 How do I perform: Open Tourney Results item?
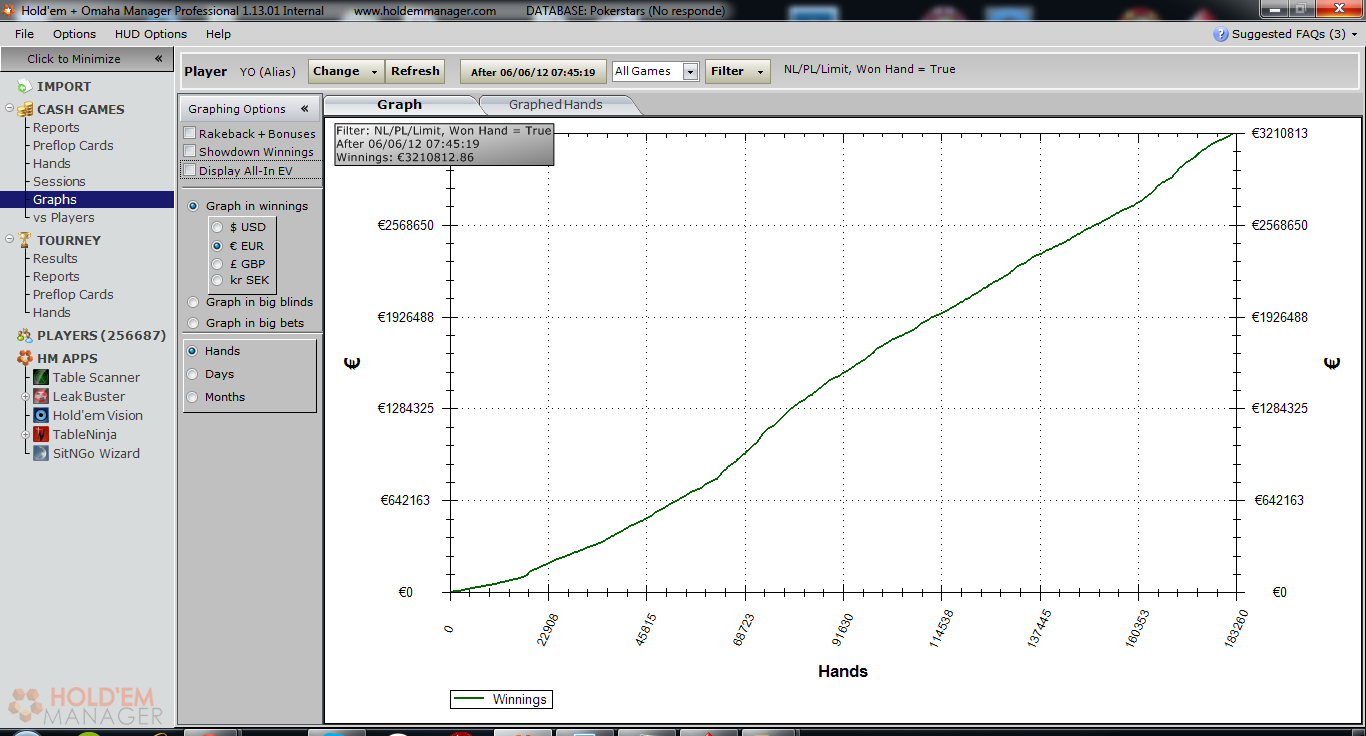(55, 258)
